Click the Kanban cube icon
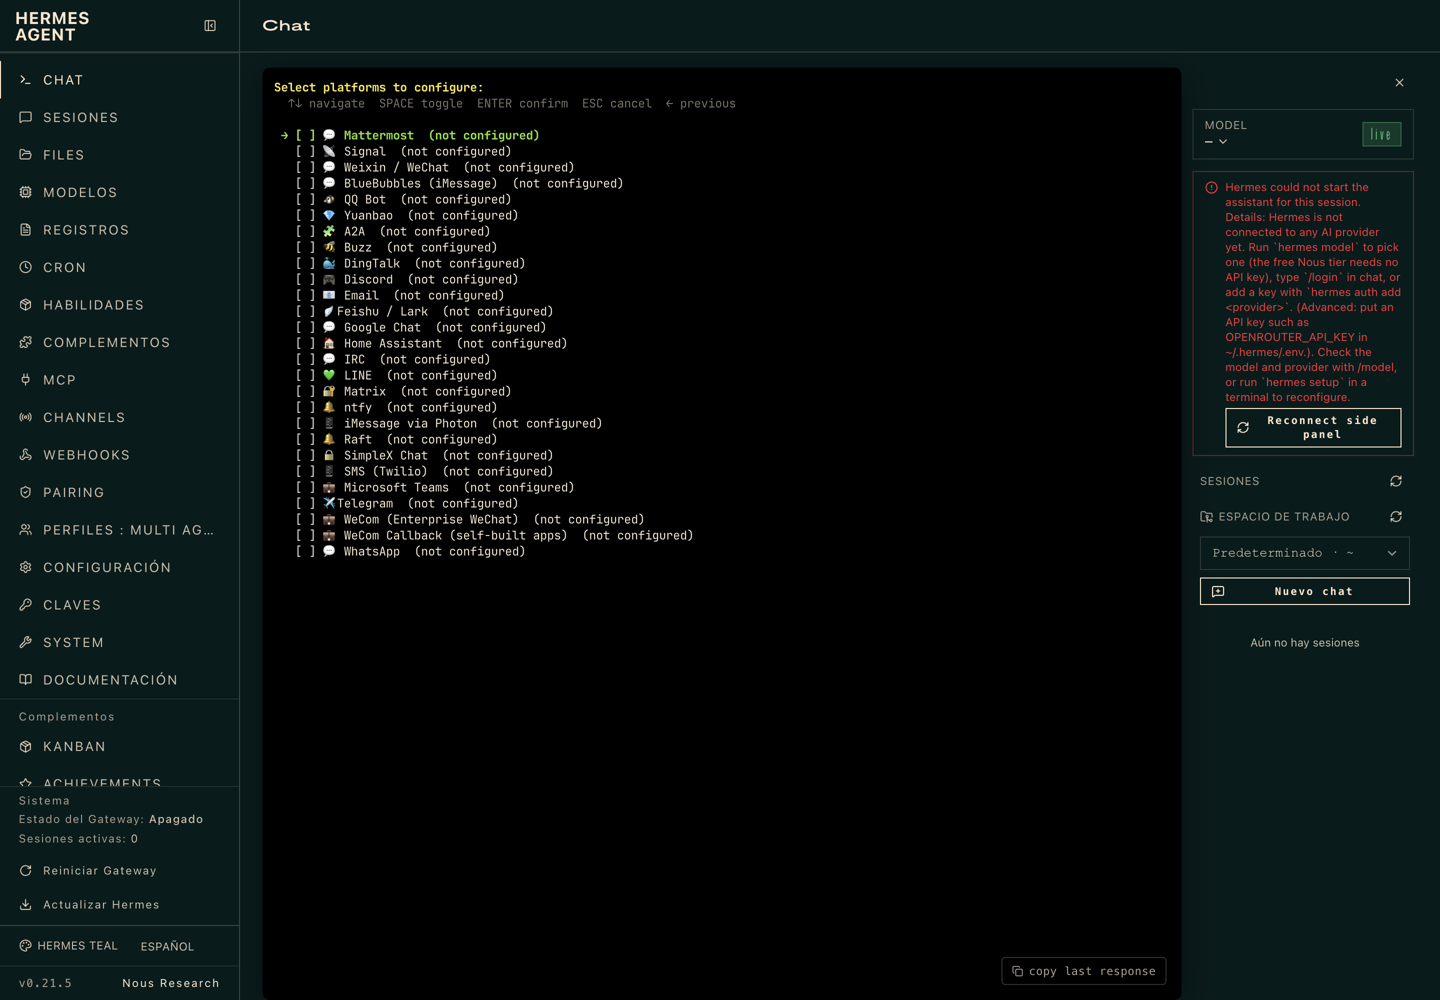The width and height of the screenshot is (1440, 1000). pyautogui.click(x=26, y=747)
